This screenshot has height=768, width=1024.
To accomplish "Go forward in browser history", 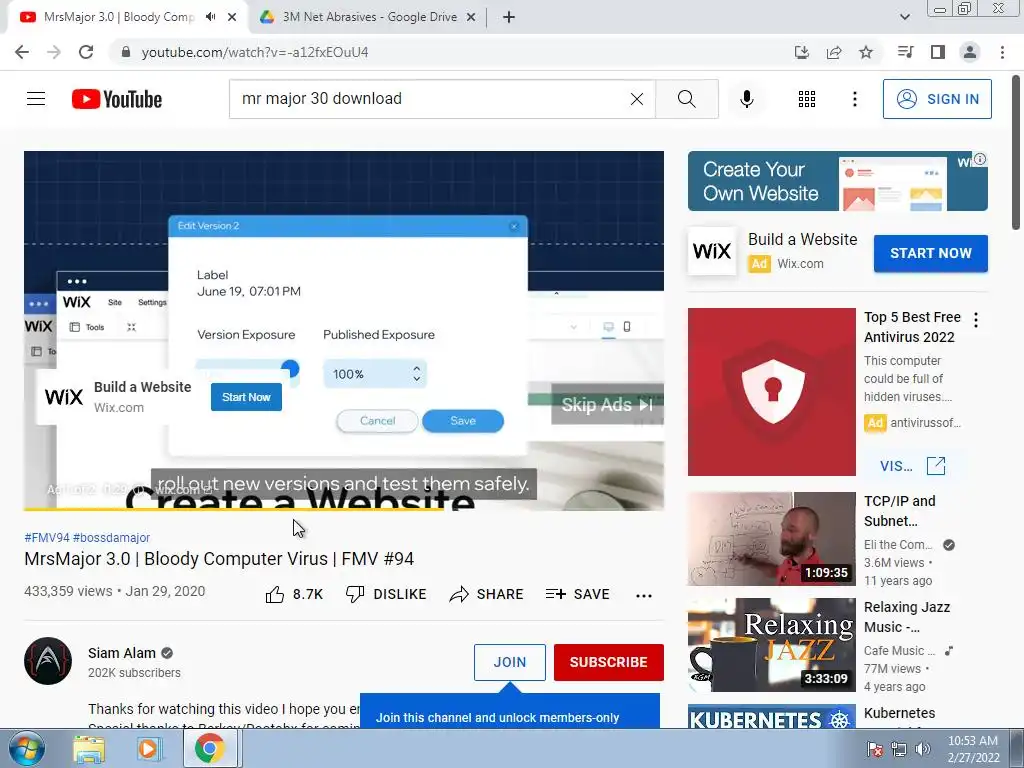I will [54, 52].
